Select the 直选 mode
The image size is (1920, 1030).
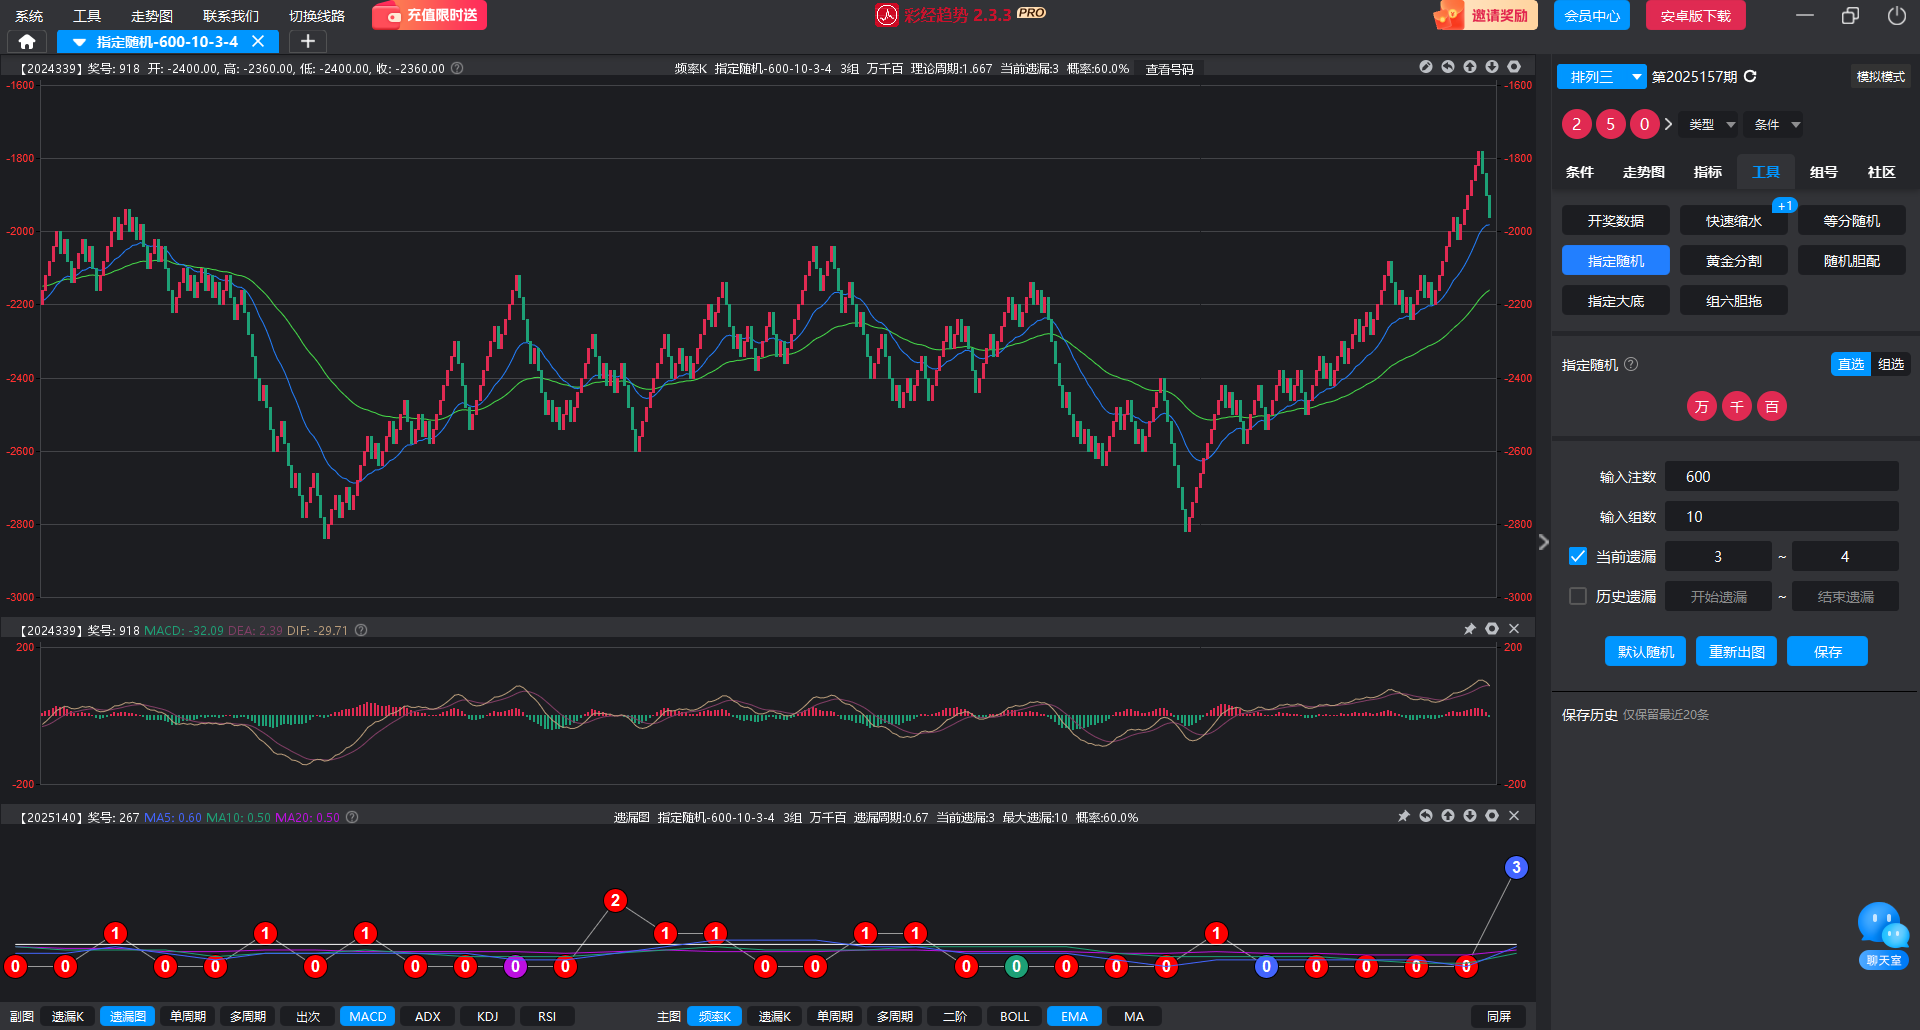pyautogui.click(x=1851, y=364)
